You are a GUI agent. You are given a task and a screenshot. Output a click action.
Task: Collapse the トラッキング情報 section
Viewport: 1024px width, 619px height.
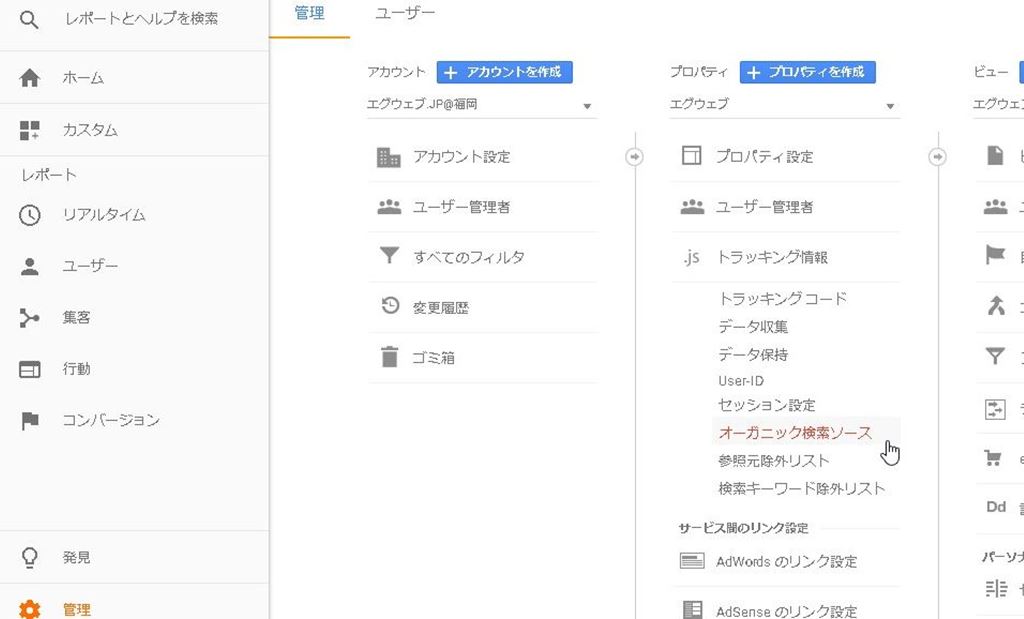[771, 257]
